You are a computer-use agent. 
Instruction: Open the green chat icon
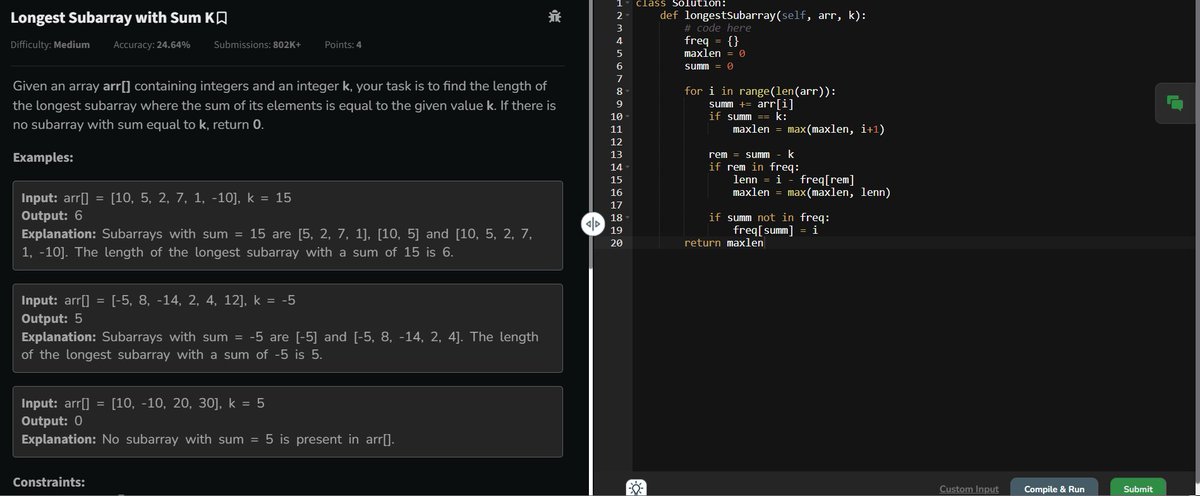point(1175,102)
